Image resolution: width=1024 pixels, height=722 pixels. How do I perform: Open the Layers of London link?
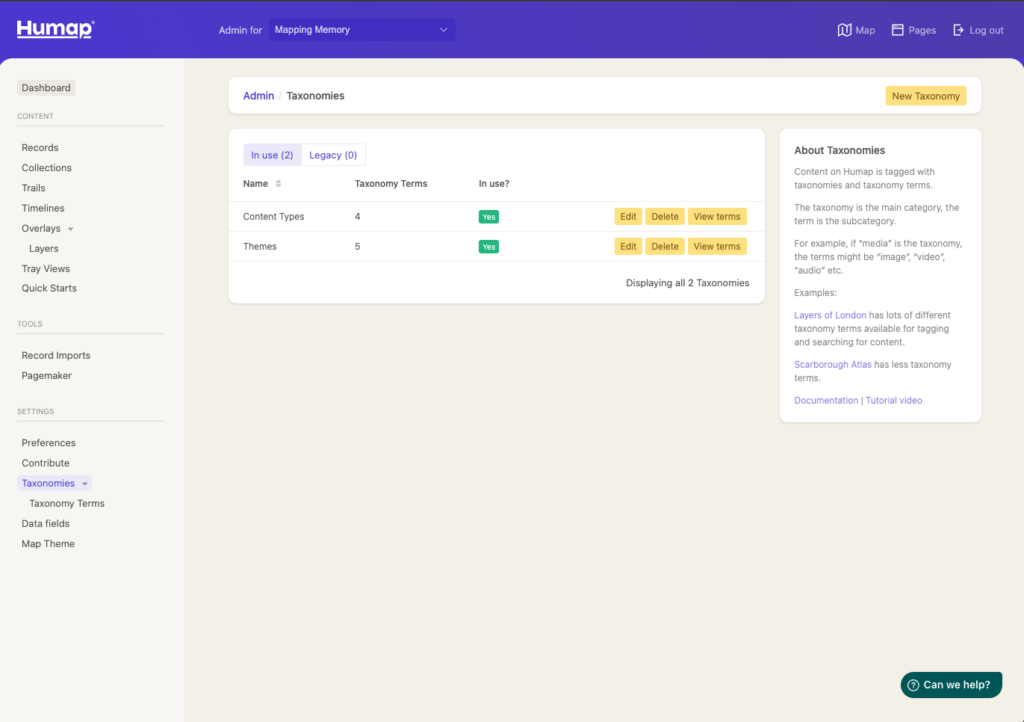click(830, 315)
